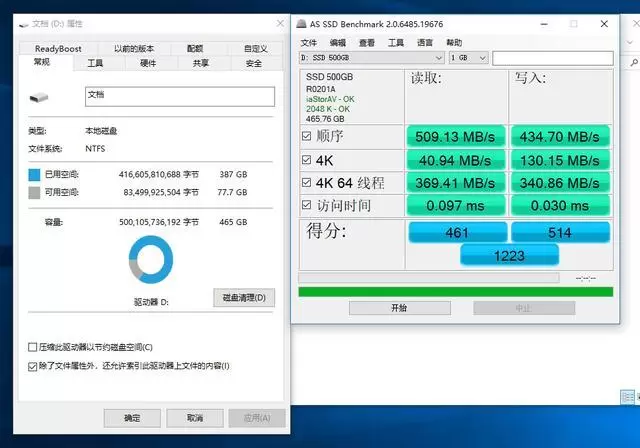Enable 压缩此驱动器以节约磁盘空间 checkbox

[x=33, y=347]
